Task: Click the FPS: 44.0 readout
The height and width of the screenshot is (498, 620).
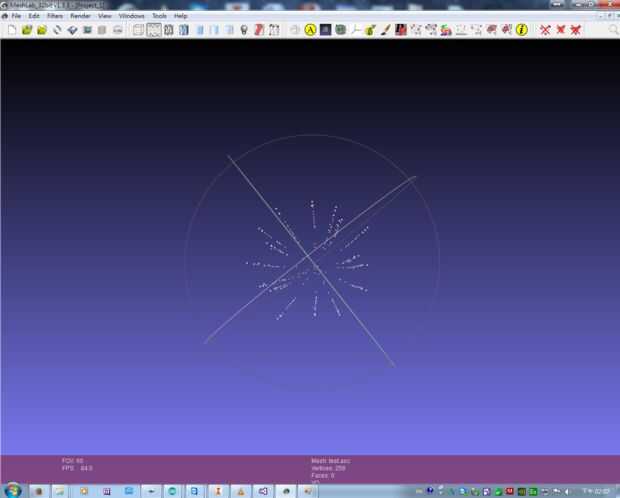Action: pos(77,468)
